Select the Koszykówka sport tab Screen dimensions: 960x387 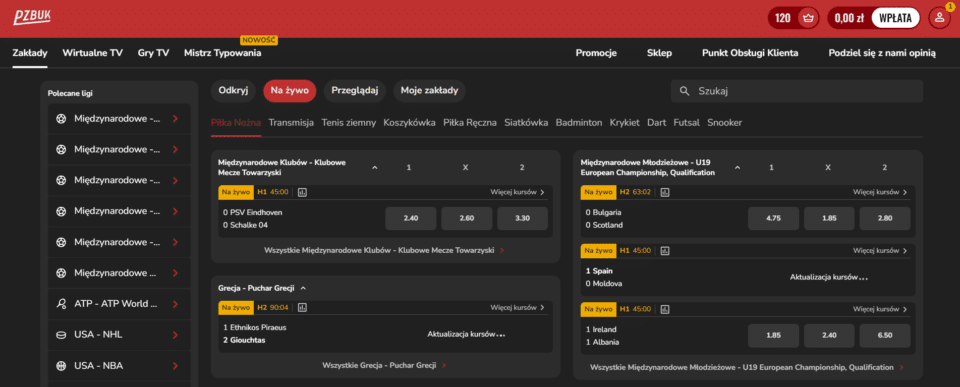[410, 122]
